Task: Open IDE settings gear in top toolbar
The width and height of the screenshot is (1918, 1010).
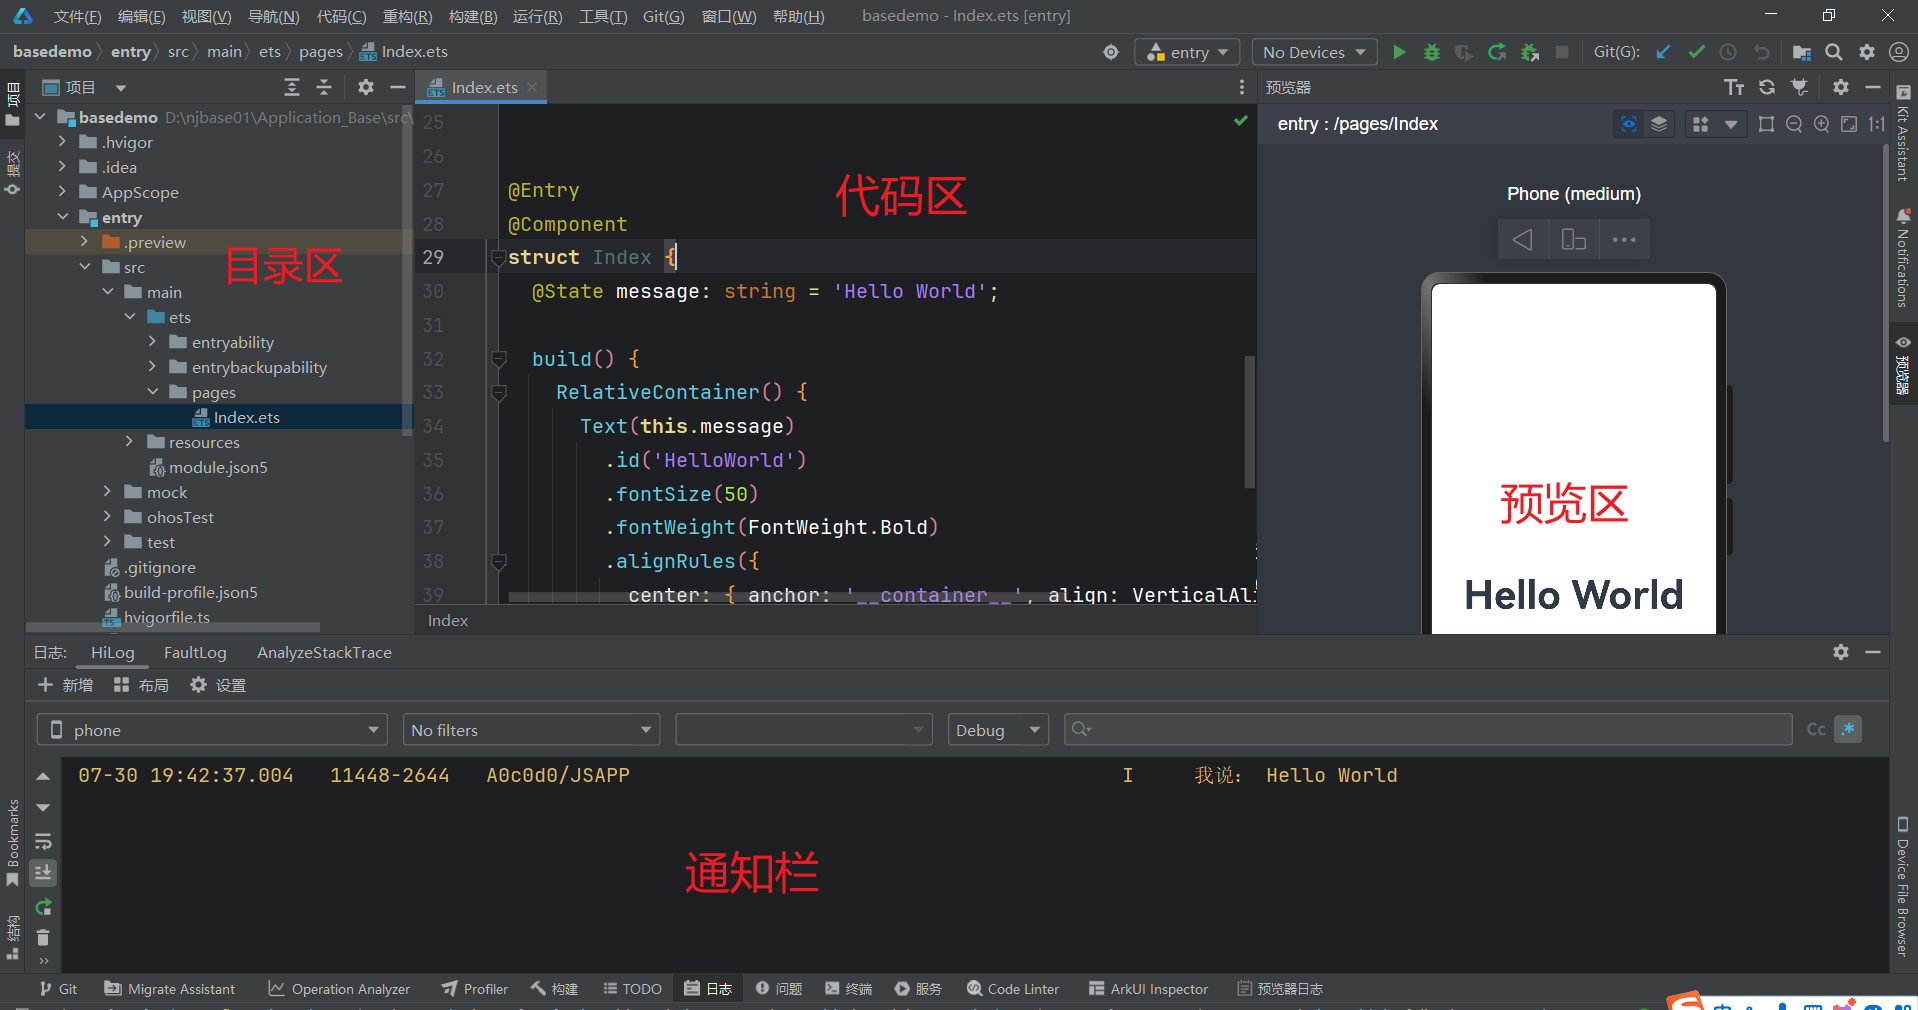Action: [1867, 52]
